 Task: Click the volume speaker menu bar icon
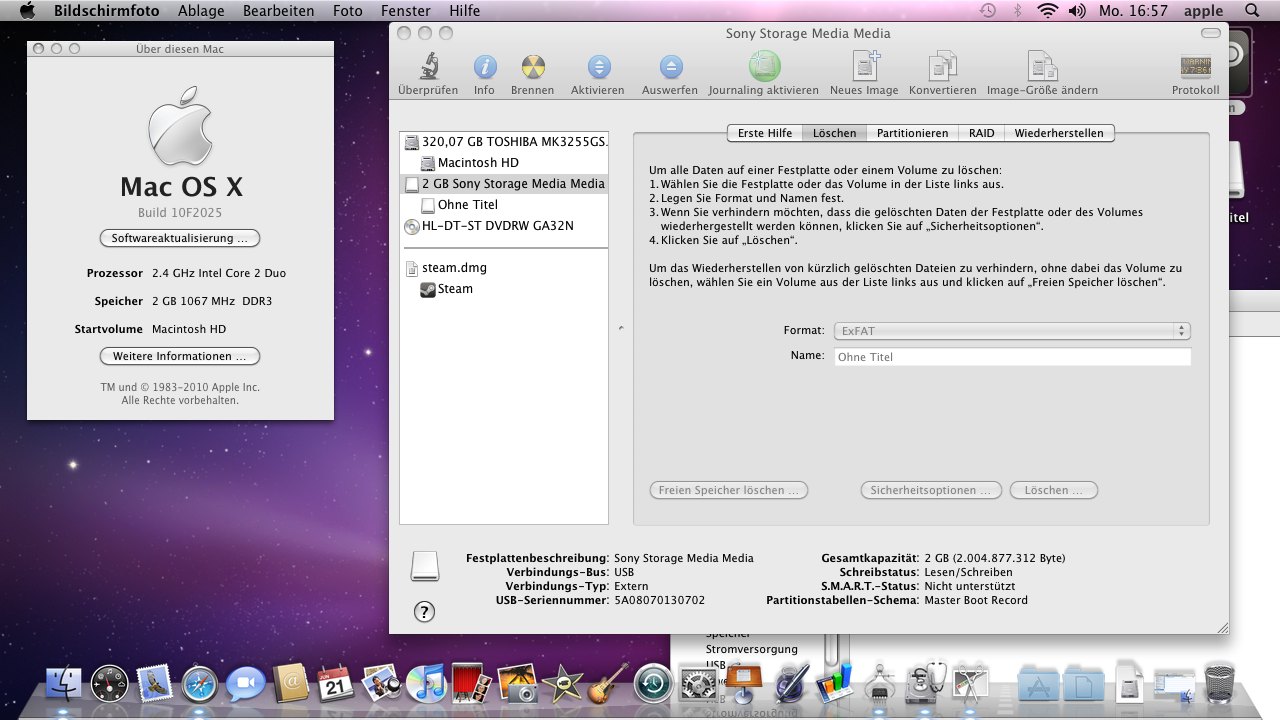[1077, 10]
